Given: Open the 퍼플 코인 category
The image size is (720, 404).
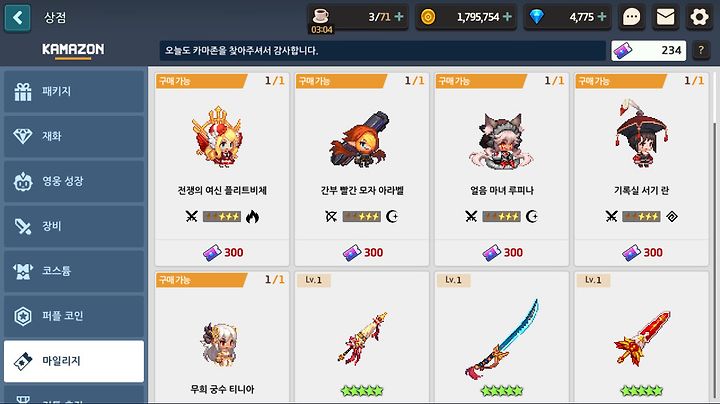Looking at the screenshot, I should click(74, 316).
